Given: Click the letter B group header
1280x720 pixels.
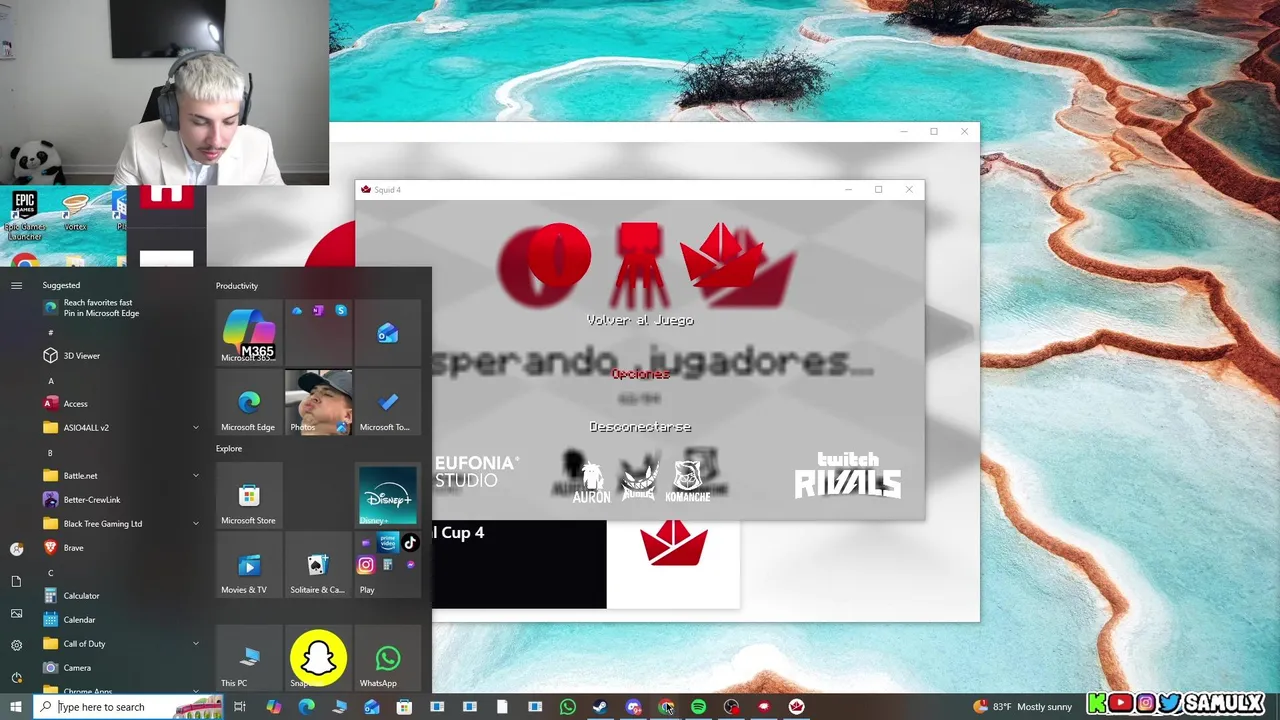Looking at the screenshot, I should point(51,452).
